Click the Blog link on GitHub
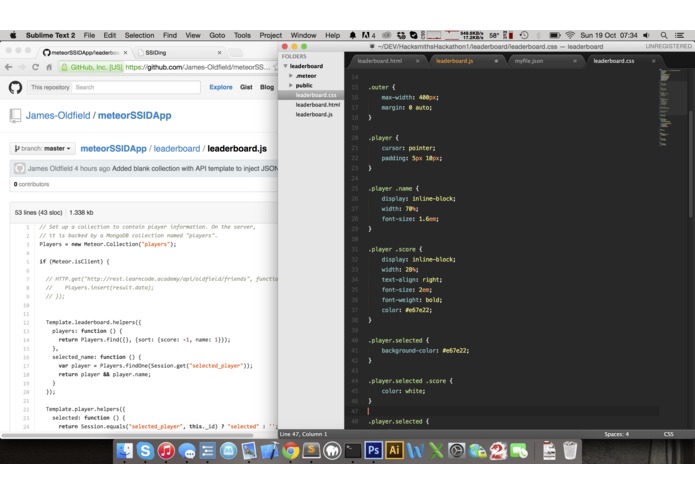The width and height of the screenshot is (695, 494). pos(267,87)
